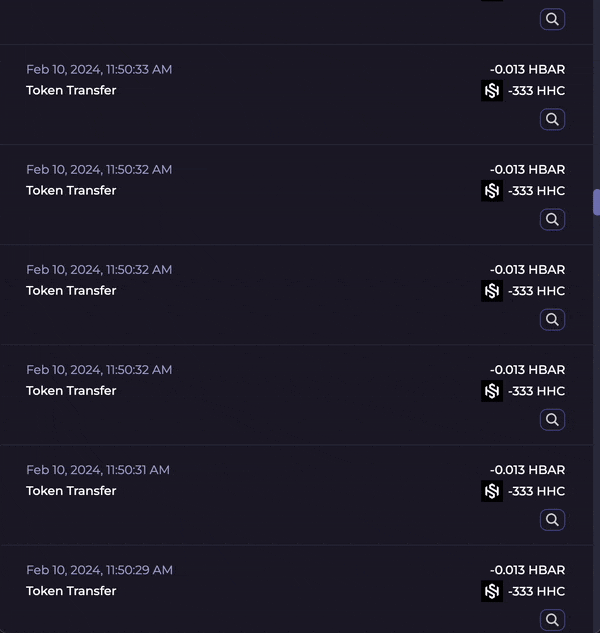The image size is (600, 633).
Task: Open magnifier for the earliest 11:50:32 AM transfer
Action: 552,420
